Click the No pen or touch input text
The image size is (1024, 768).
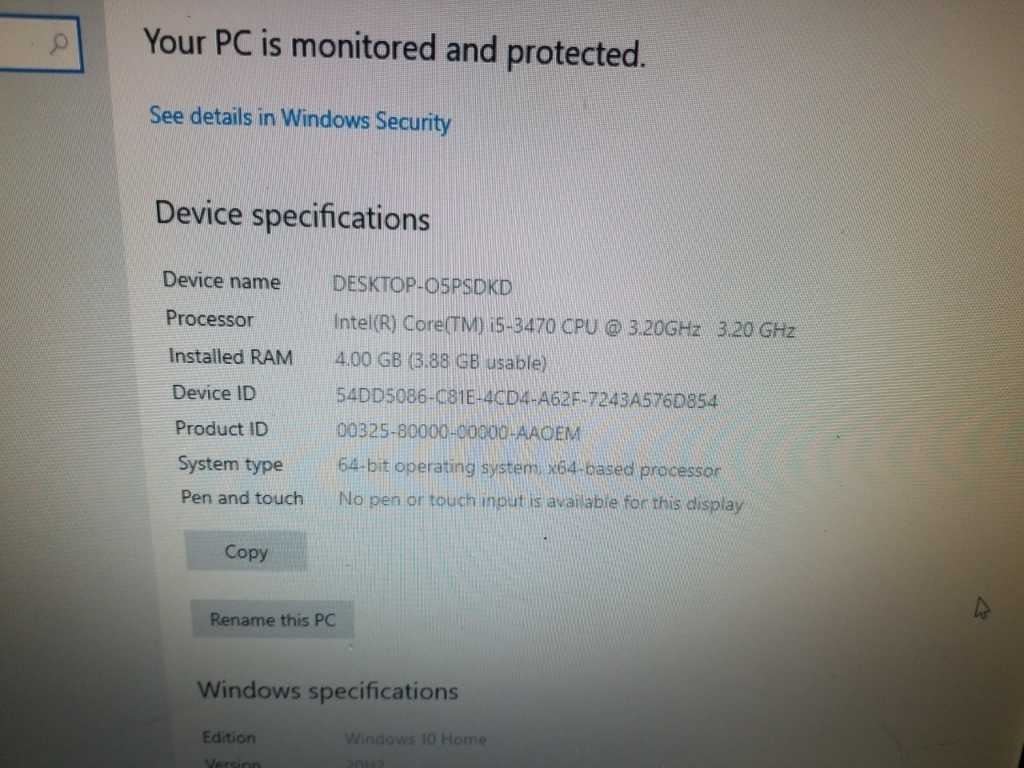[541, 502]
